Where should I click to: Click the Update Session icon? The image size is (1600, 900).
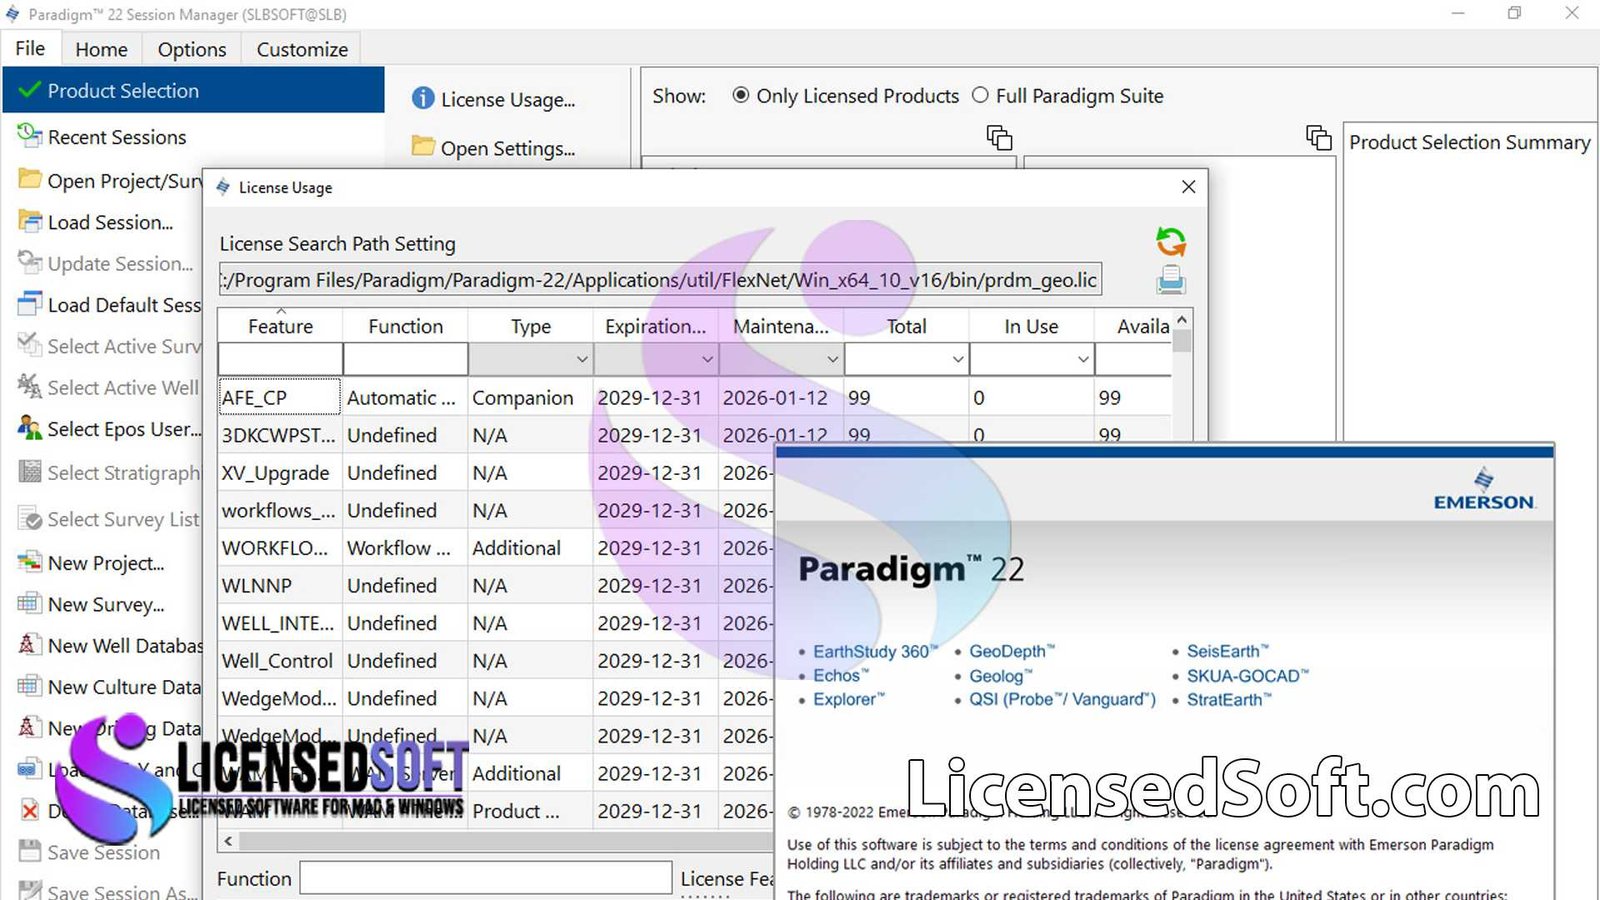[x=30, y=262]
